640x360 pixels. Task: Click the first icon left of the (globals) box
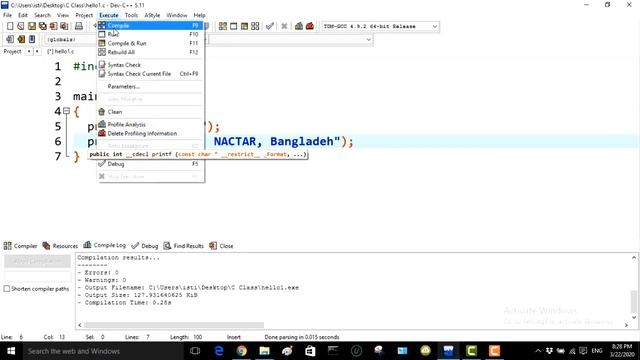[x=10, y=39]
